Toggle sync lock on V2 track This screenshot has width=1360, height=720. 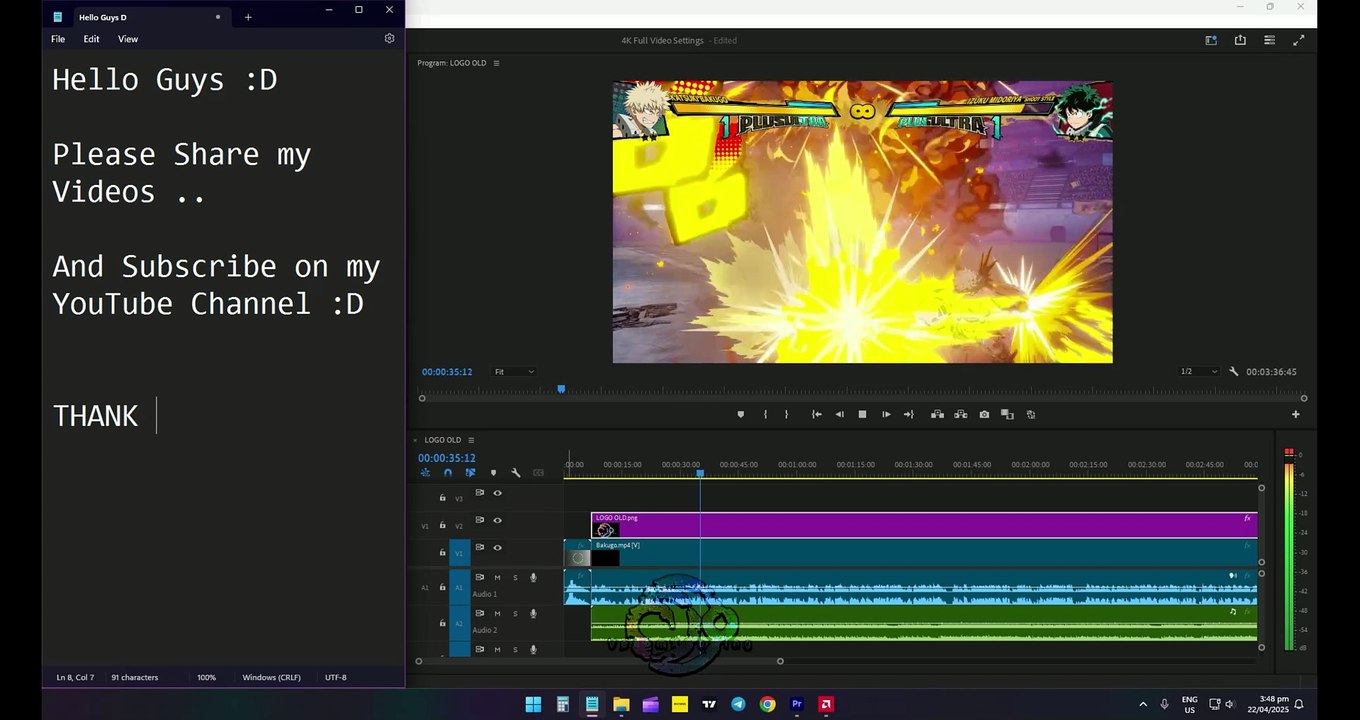pyautogui.click(x=479, y=520)
